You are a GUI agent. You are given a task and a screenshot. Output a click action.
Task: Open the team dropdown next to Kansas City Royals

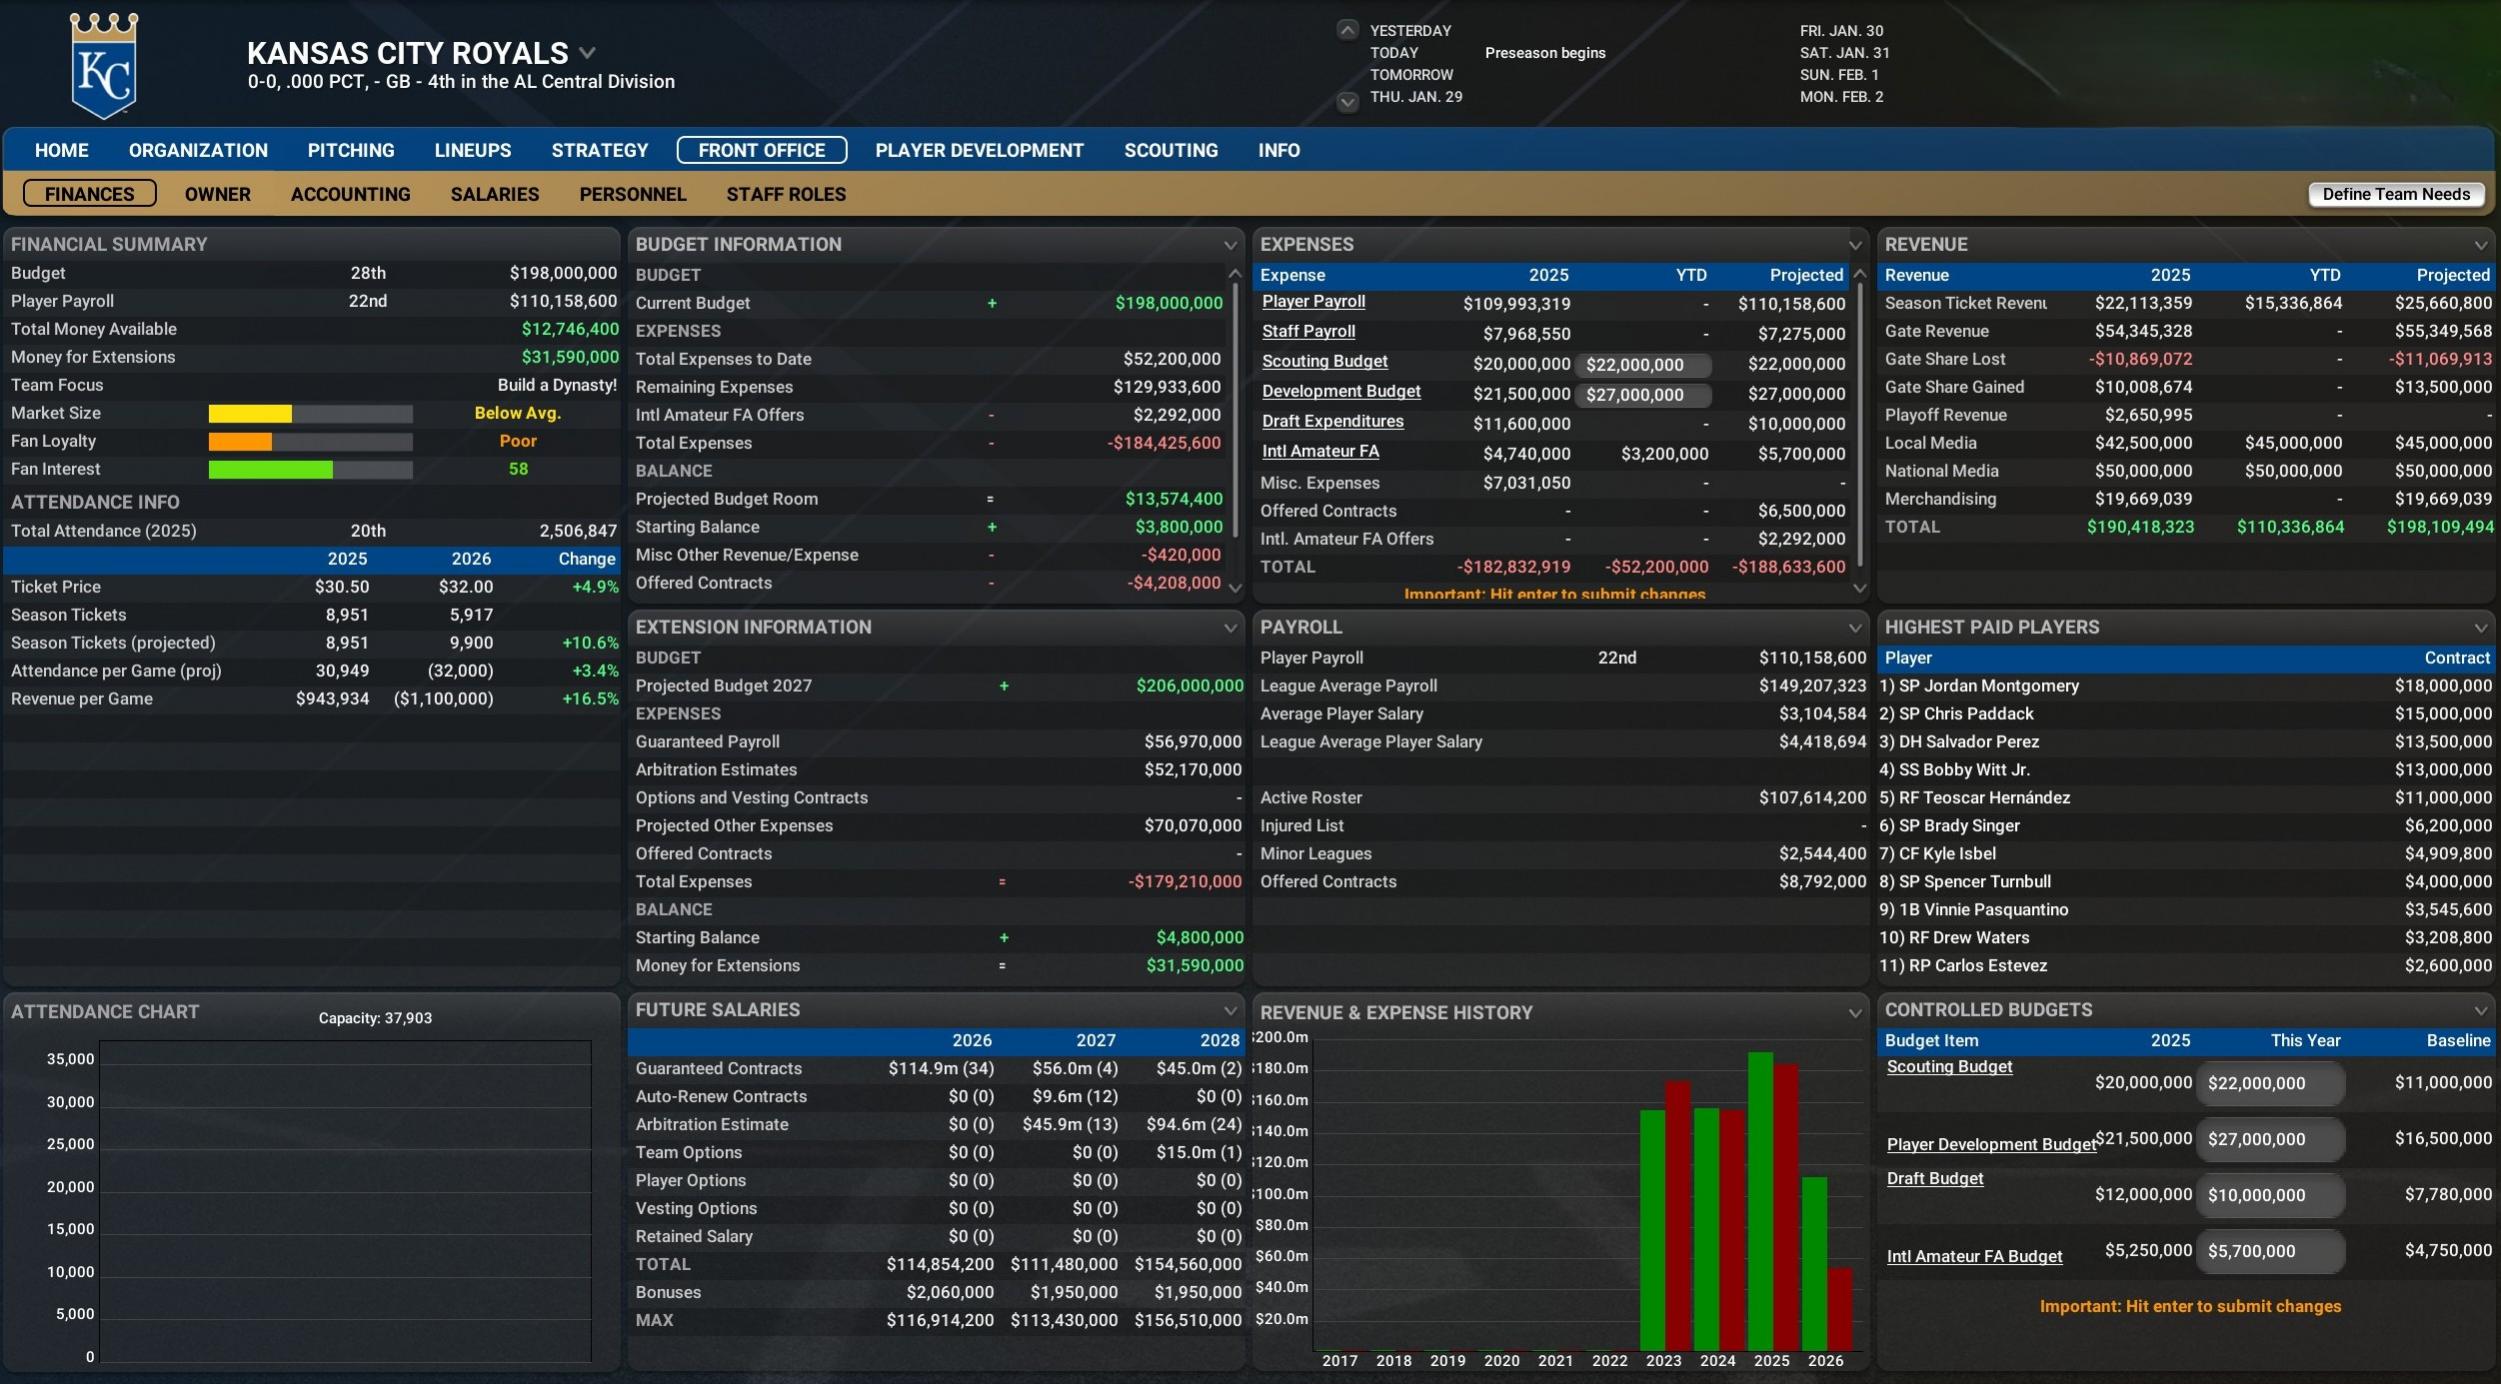pyautogui.click(x=587, y=53)
